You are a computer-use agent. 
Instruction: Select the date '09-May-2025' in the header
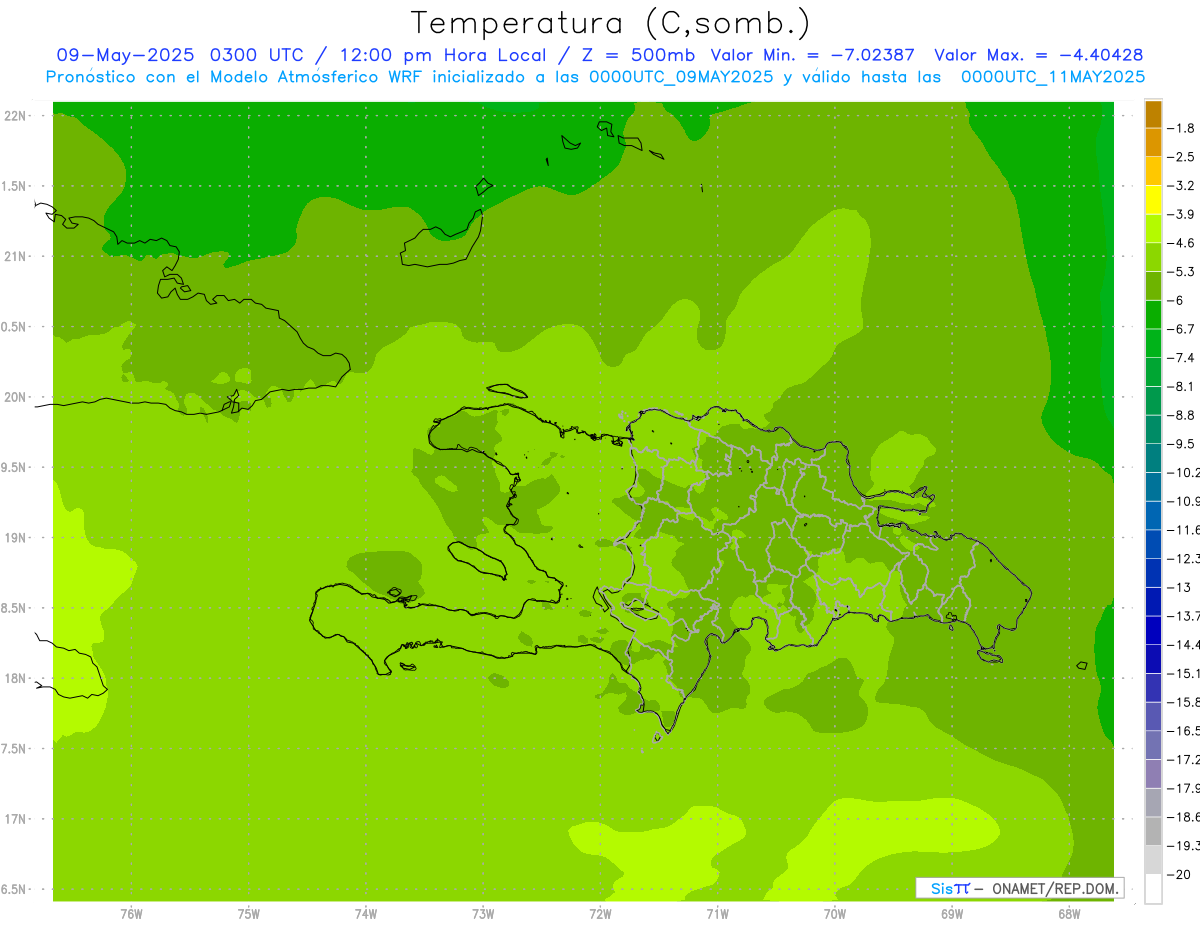pyautogui.click(x=126, y=55)
